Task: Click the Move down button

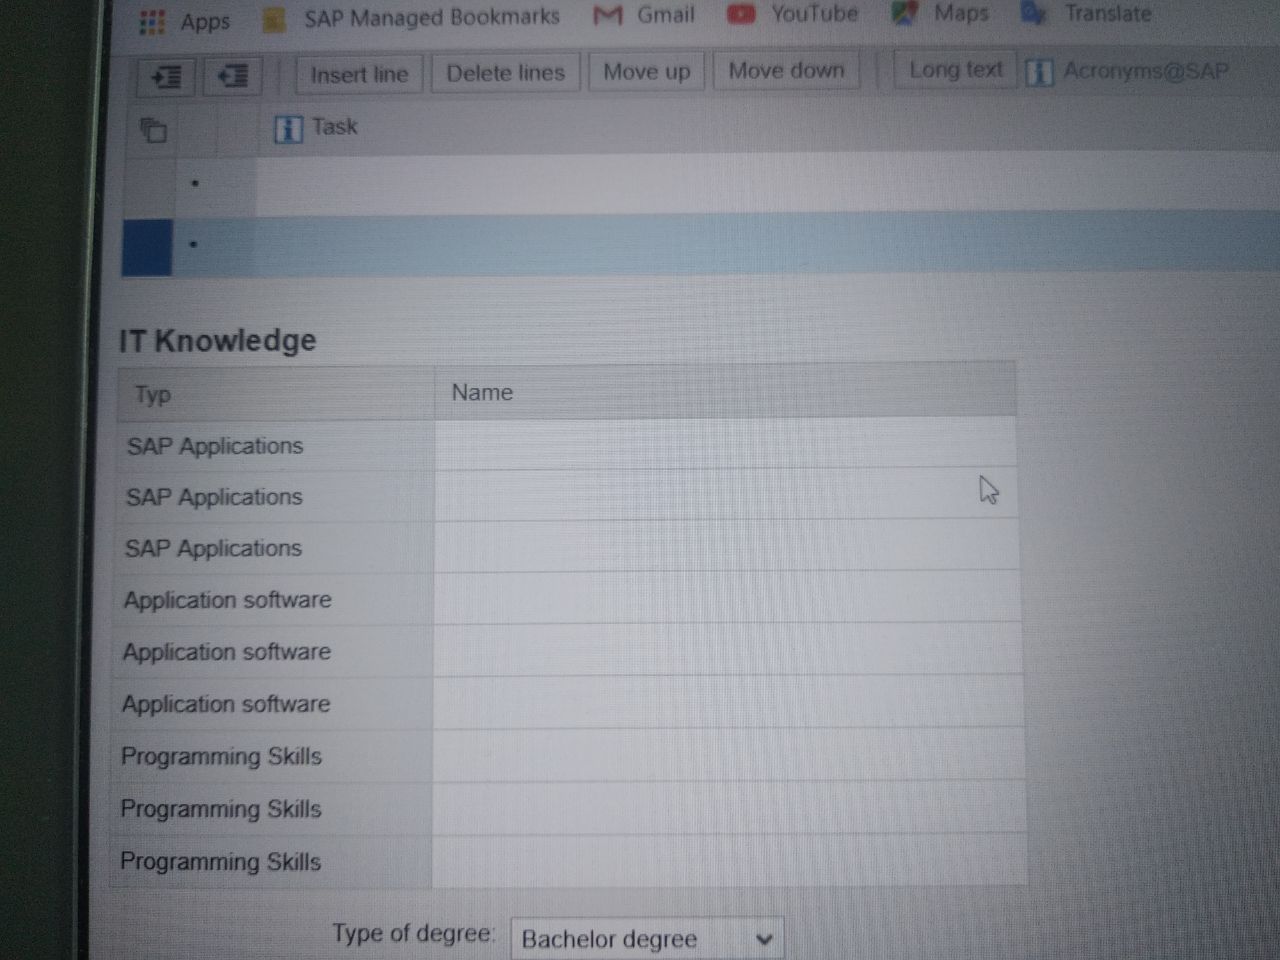Action: [x=786, y=71]
